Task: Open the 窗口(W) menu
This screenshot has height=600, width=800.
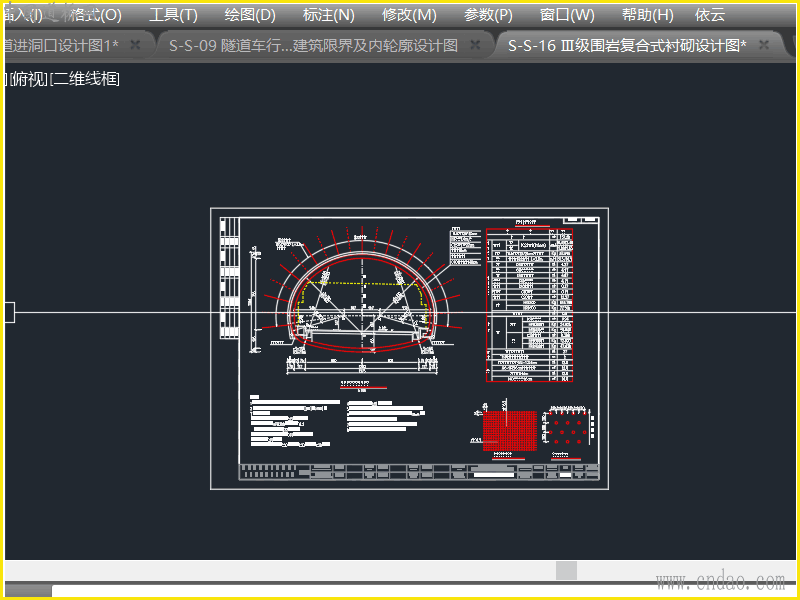Action: pyautogui.click(x=567, y=15)
